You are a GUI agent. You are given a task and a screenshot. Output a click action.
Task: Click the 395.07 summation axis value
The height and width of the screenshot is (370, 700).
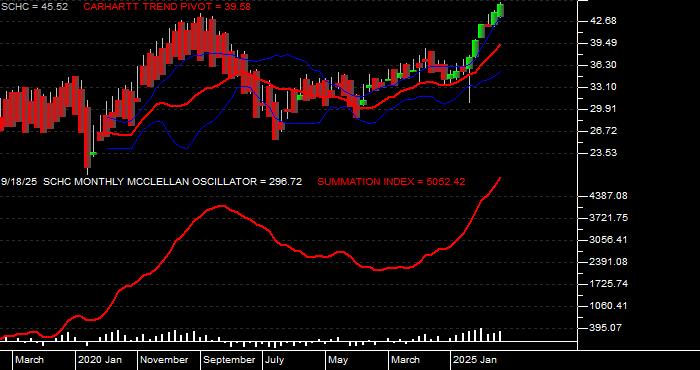605,328
